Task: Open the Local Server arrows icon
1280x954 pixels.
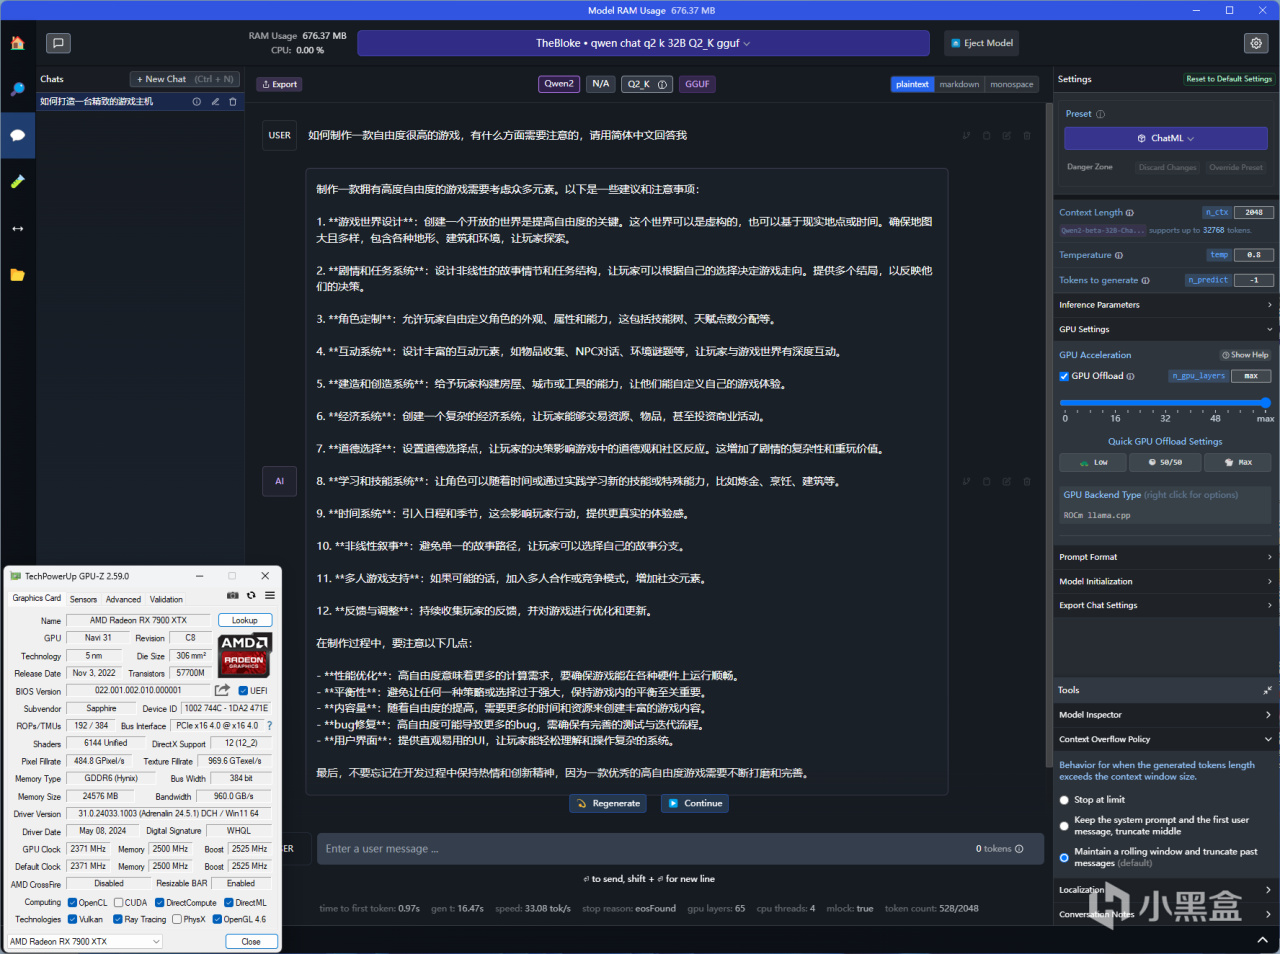Action: 17,228
